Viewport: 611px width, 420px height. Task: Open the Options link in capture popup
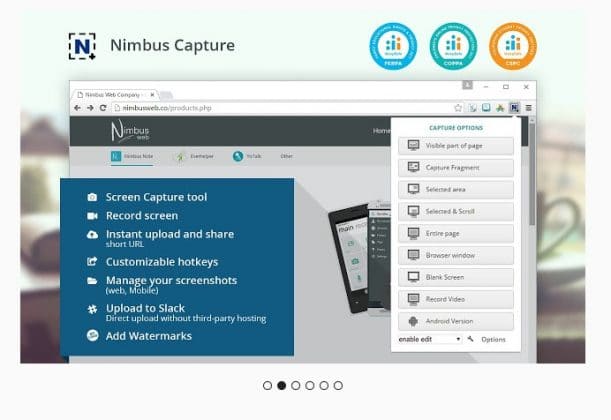(x=493, y=339)
